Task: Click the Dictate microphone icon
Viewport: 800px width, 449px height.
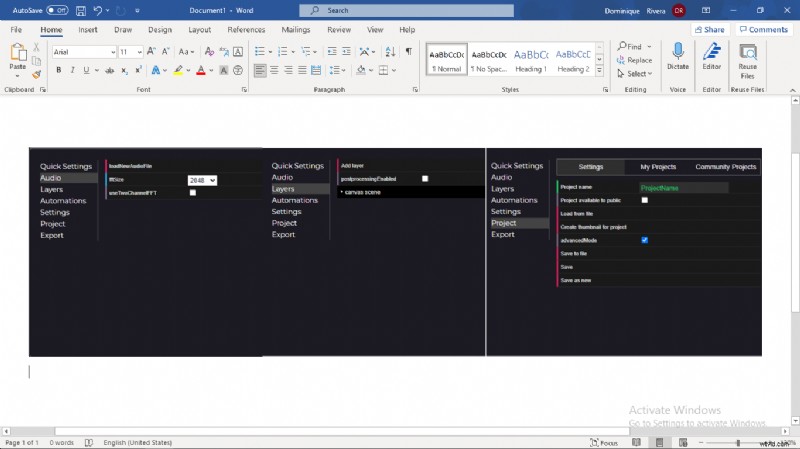Action: [678, 52]
